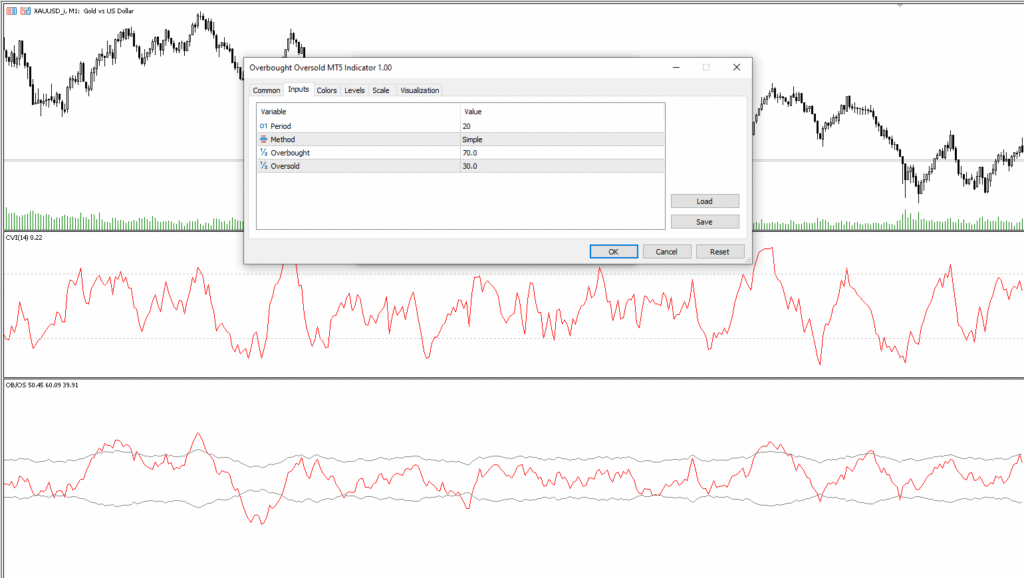Switch to the Common tab
Viewport: 1024px width, 578px height.
point(266,90)
